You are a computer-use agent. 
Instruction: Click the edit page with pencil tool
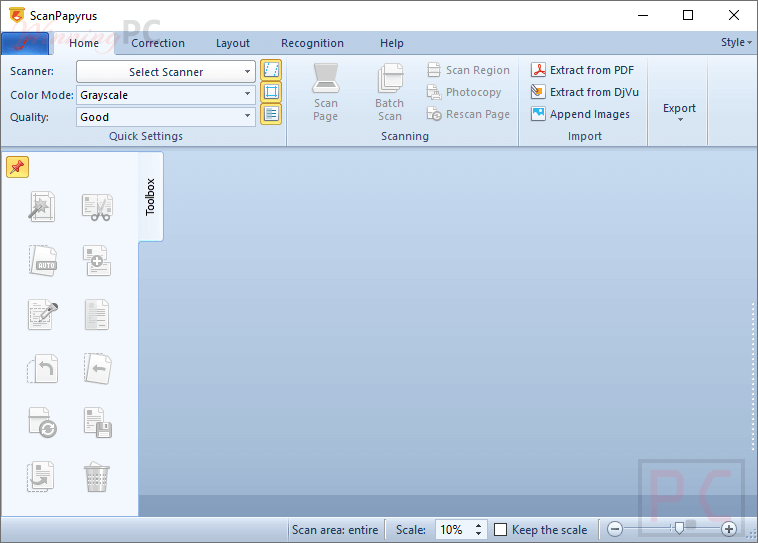[x=43, y=315]
